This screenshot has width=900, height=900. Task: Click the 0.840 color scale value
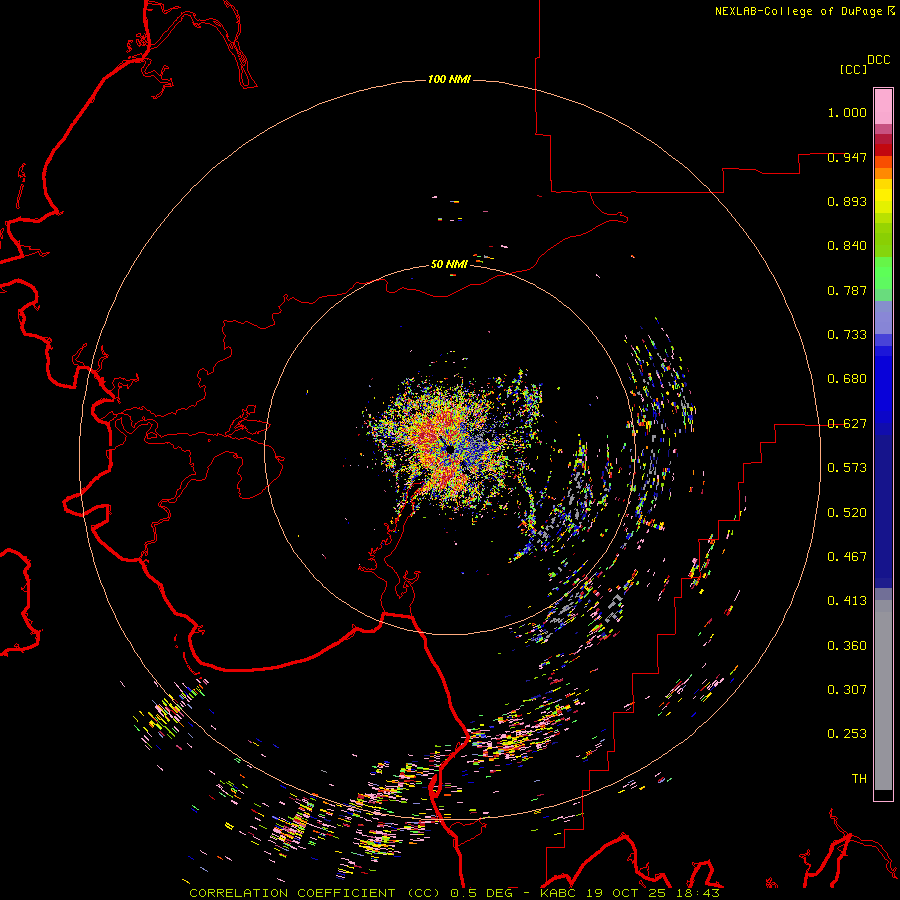(847, 246)
